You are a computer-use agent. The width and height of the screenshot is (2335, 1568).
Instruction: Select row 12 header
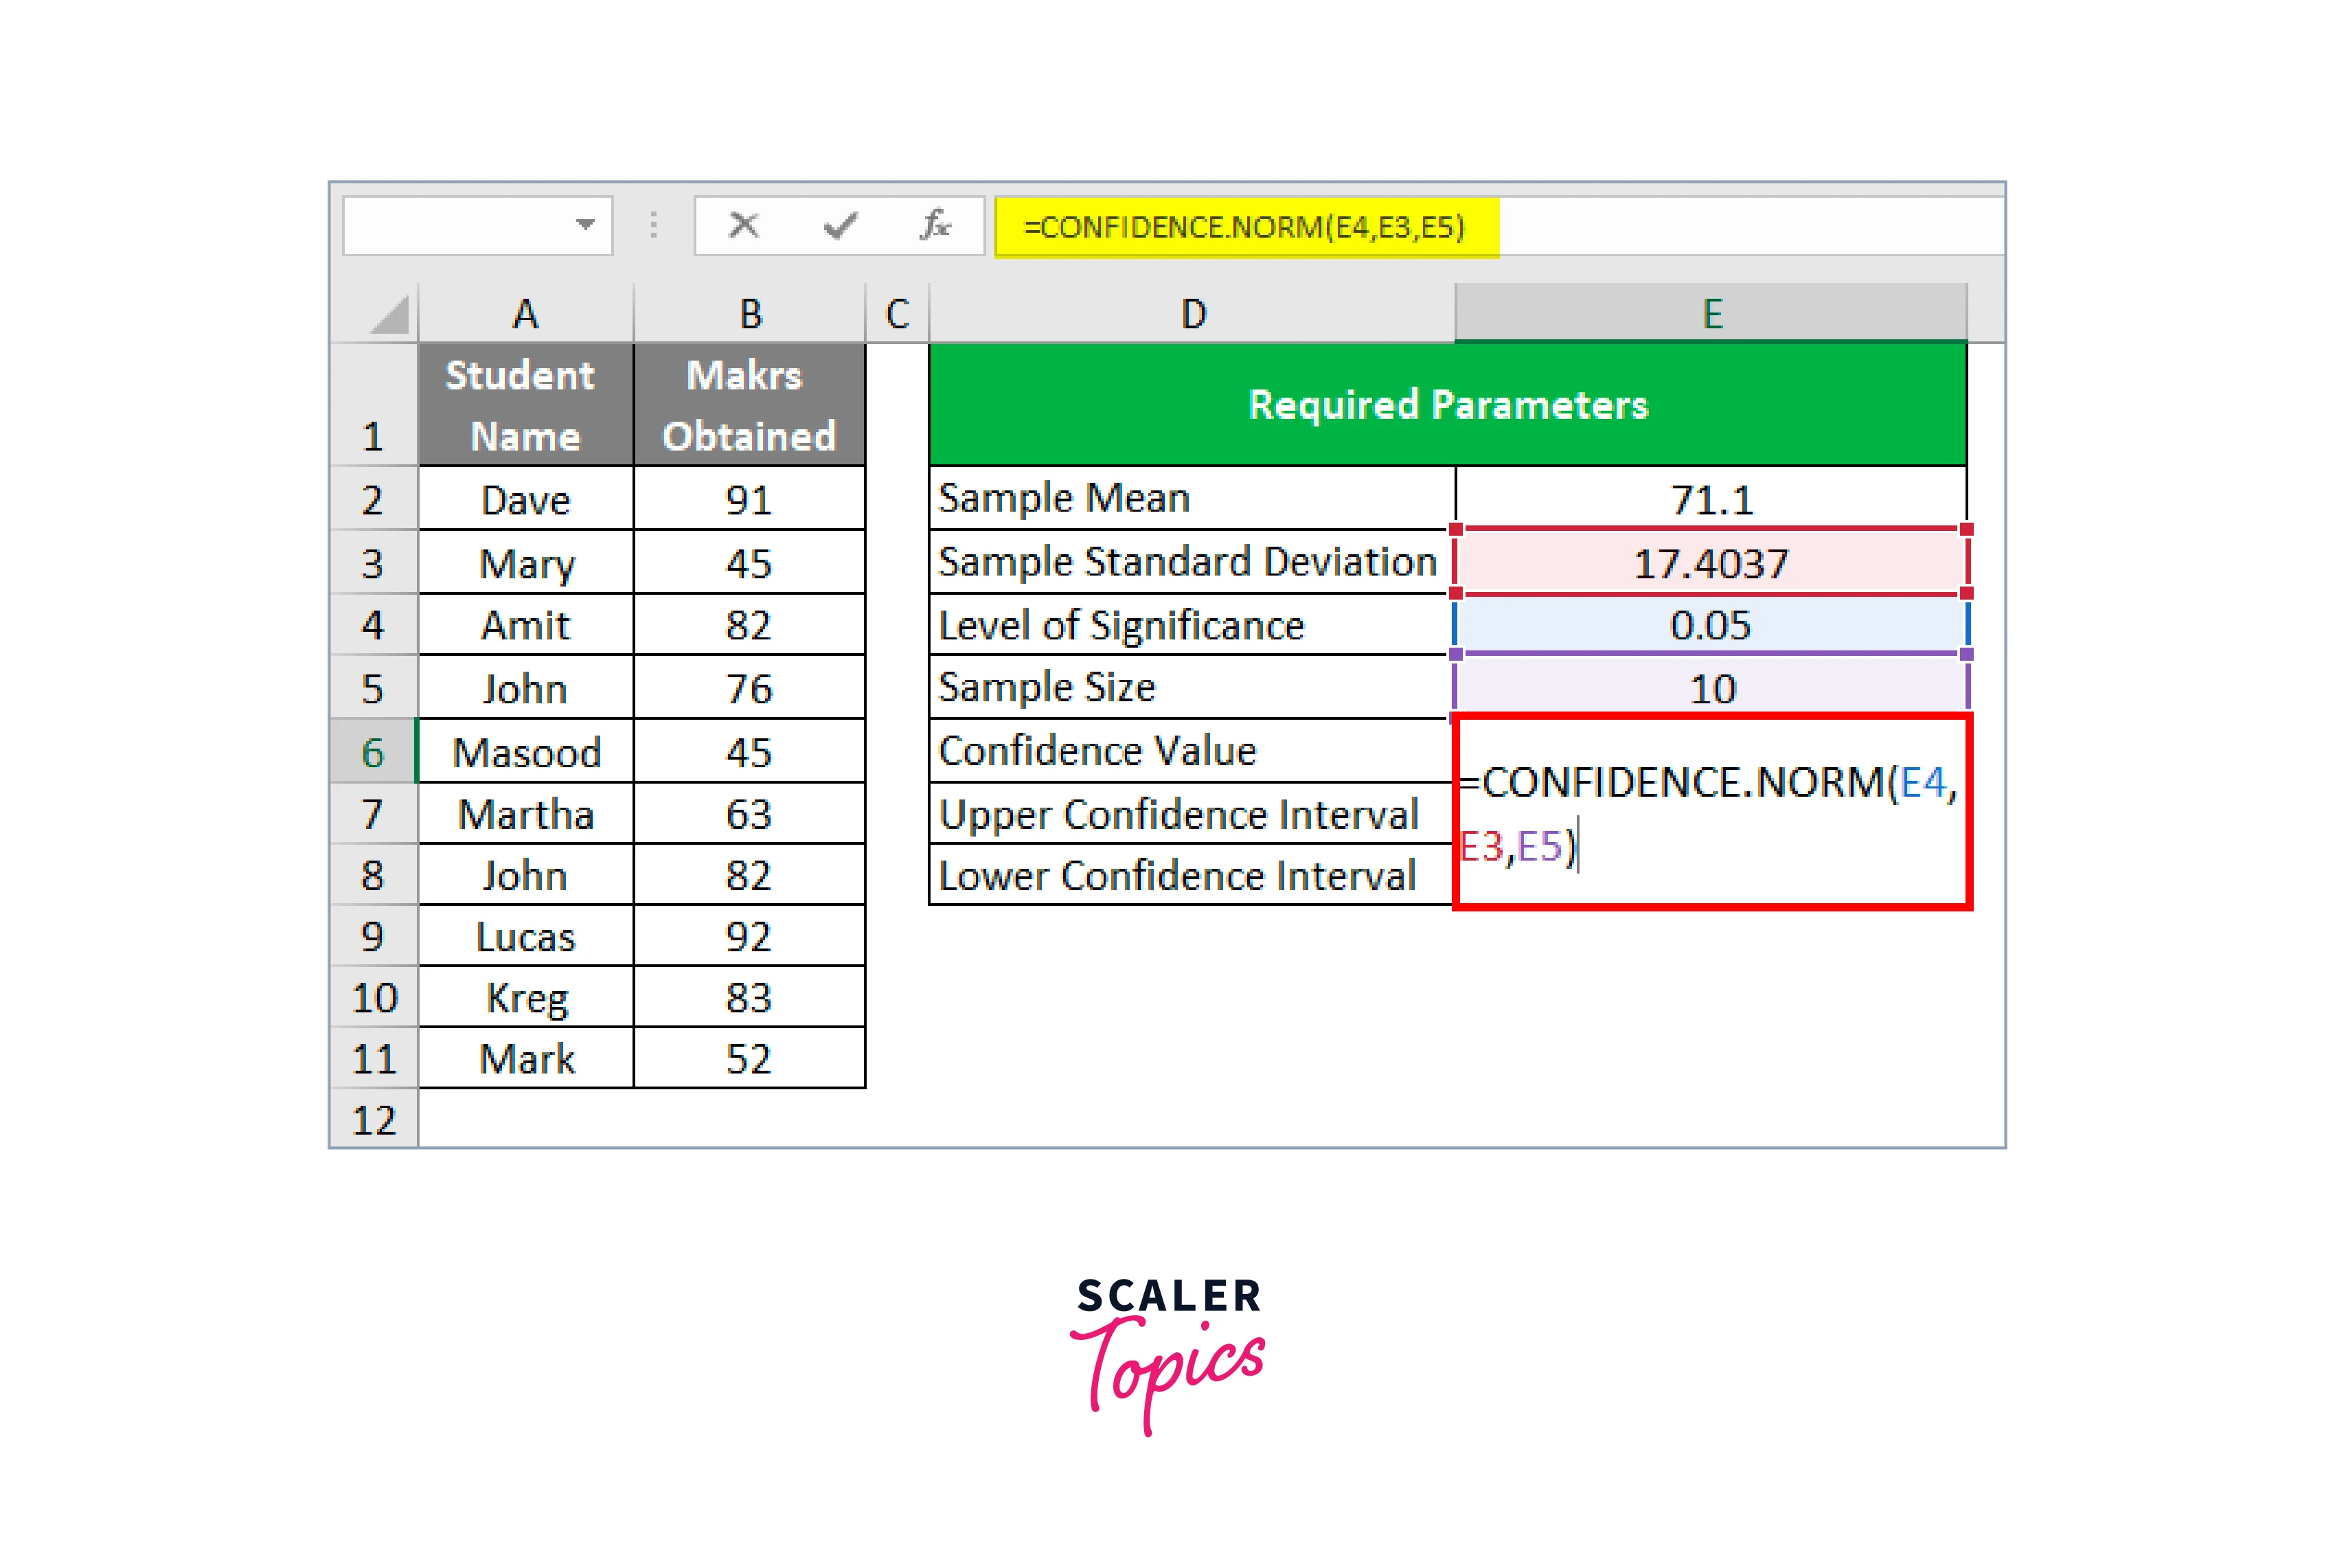374,1120
